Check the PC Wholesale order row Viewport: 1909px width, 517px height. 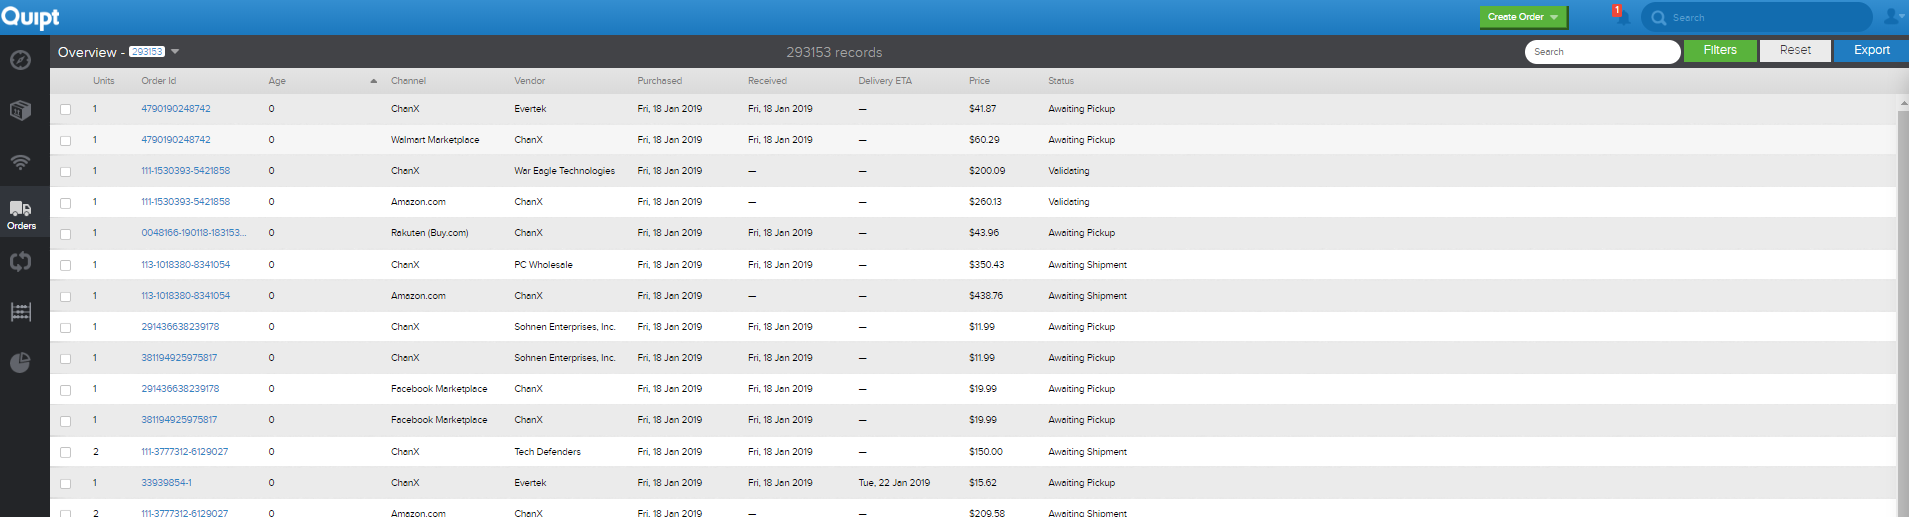[66, 266]
